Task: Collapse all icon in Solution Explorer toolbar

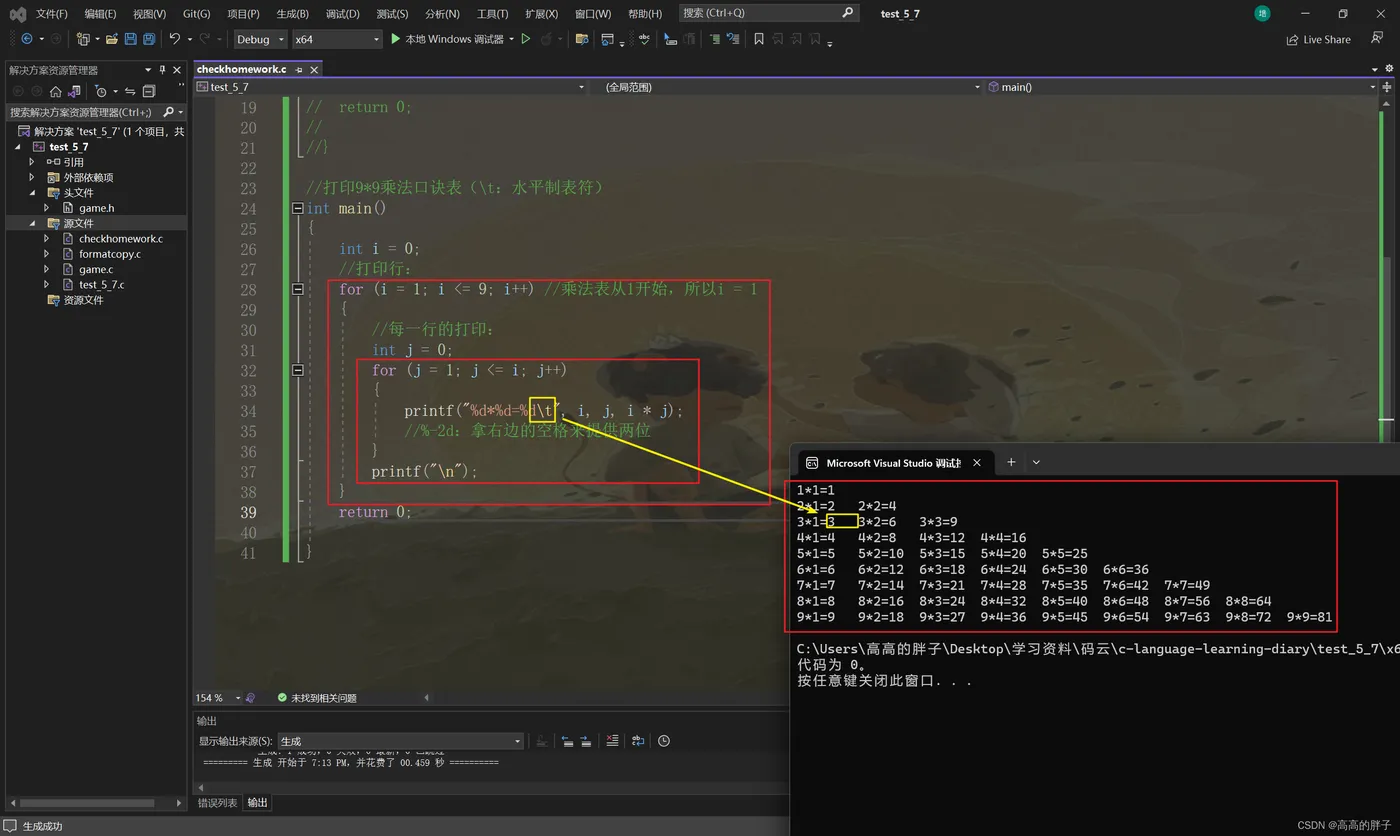Action: point(148,91)
